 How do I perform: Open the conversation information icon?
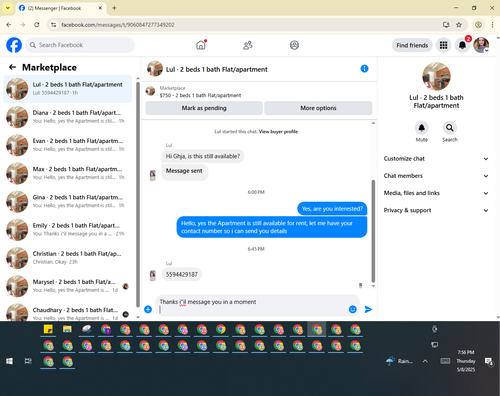(364, 69)
